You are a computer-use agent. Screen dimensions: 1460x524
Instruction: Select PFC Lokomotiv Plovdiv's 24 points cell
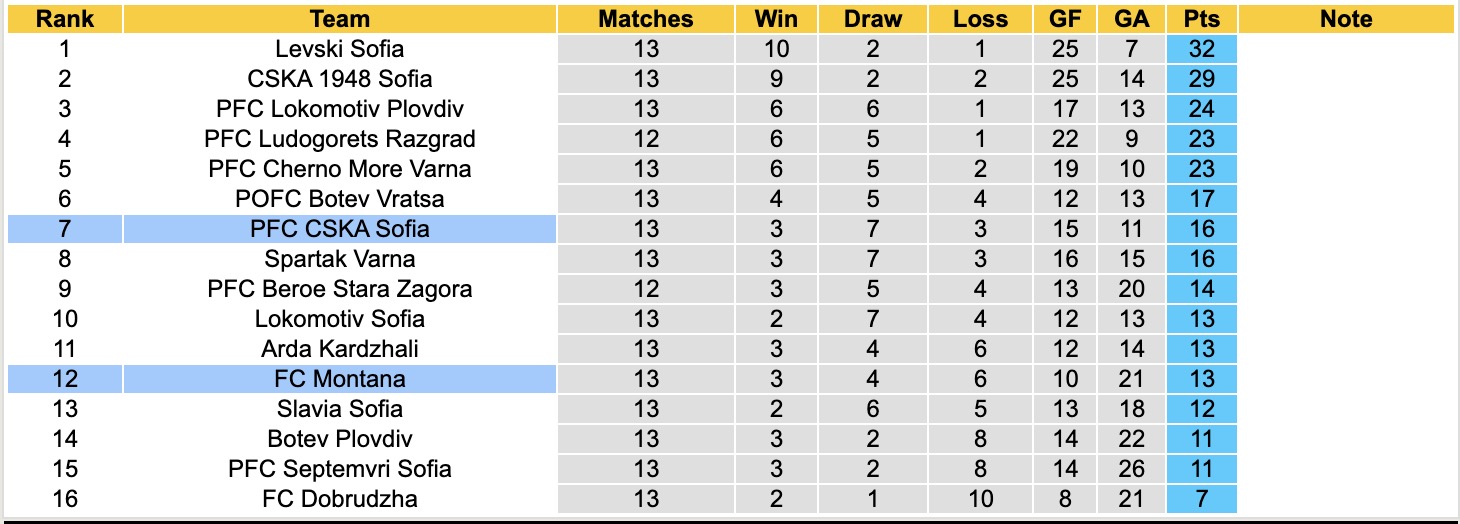(1201, 109)
